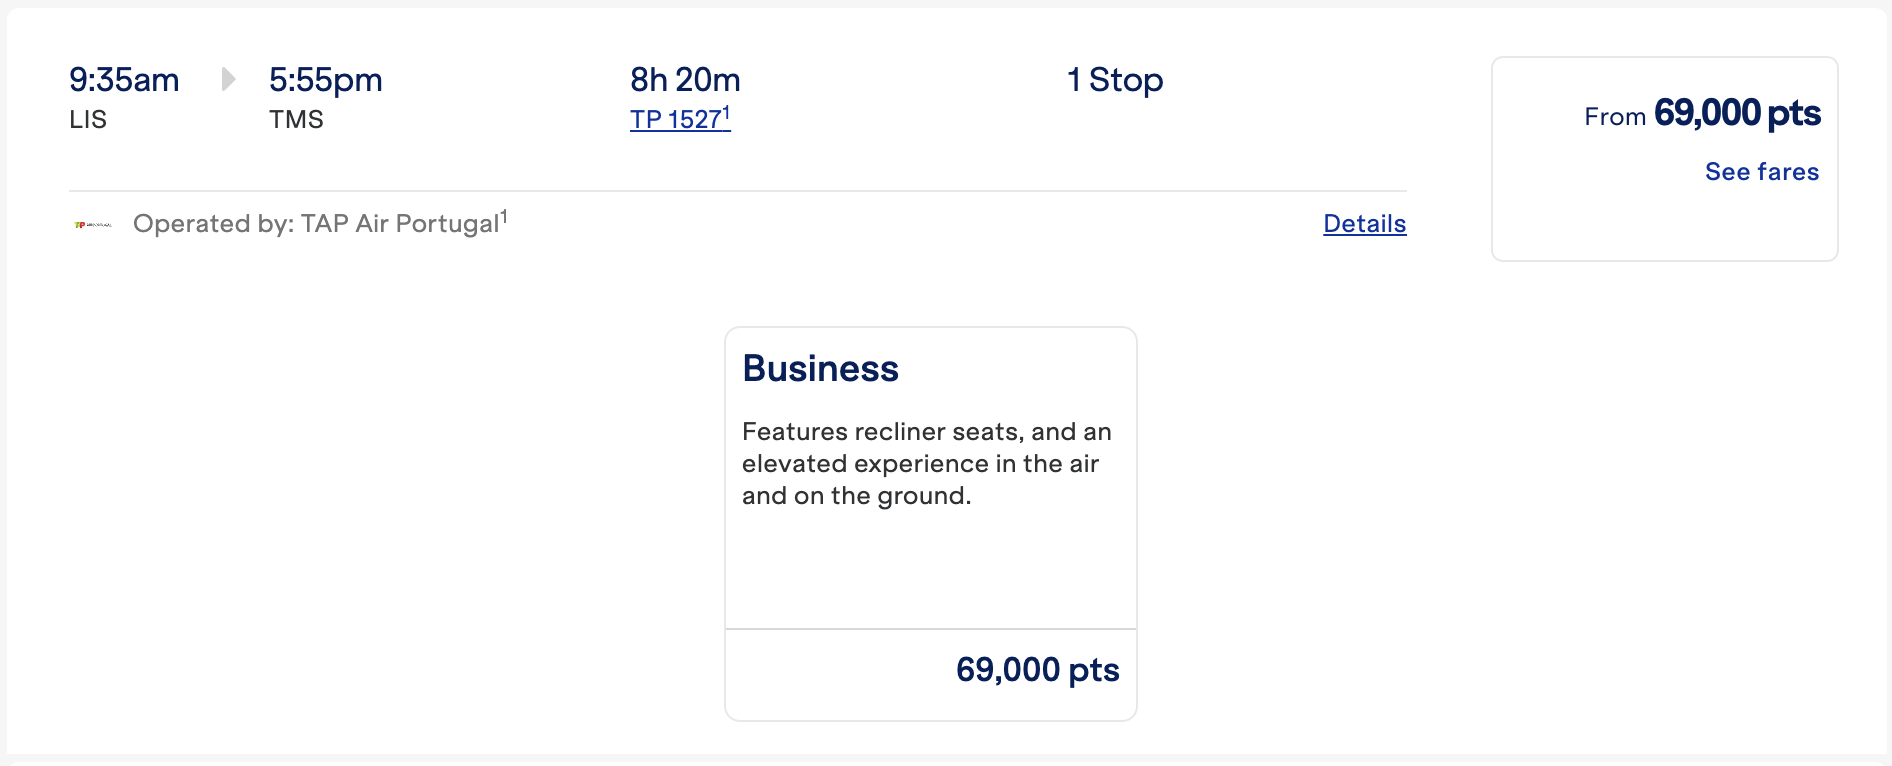This screenshot has height=766, width=1892.
Task: Click the 1 Stop indicator
Action: pyautogui.click(x=1114, y=80)
